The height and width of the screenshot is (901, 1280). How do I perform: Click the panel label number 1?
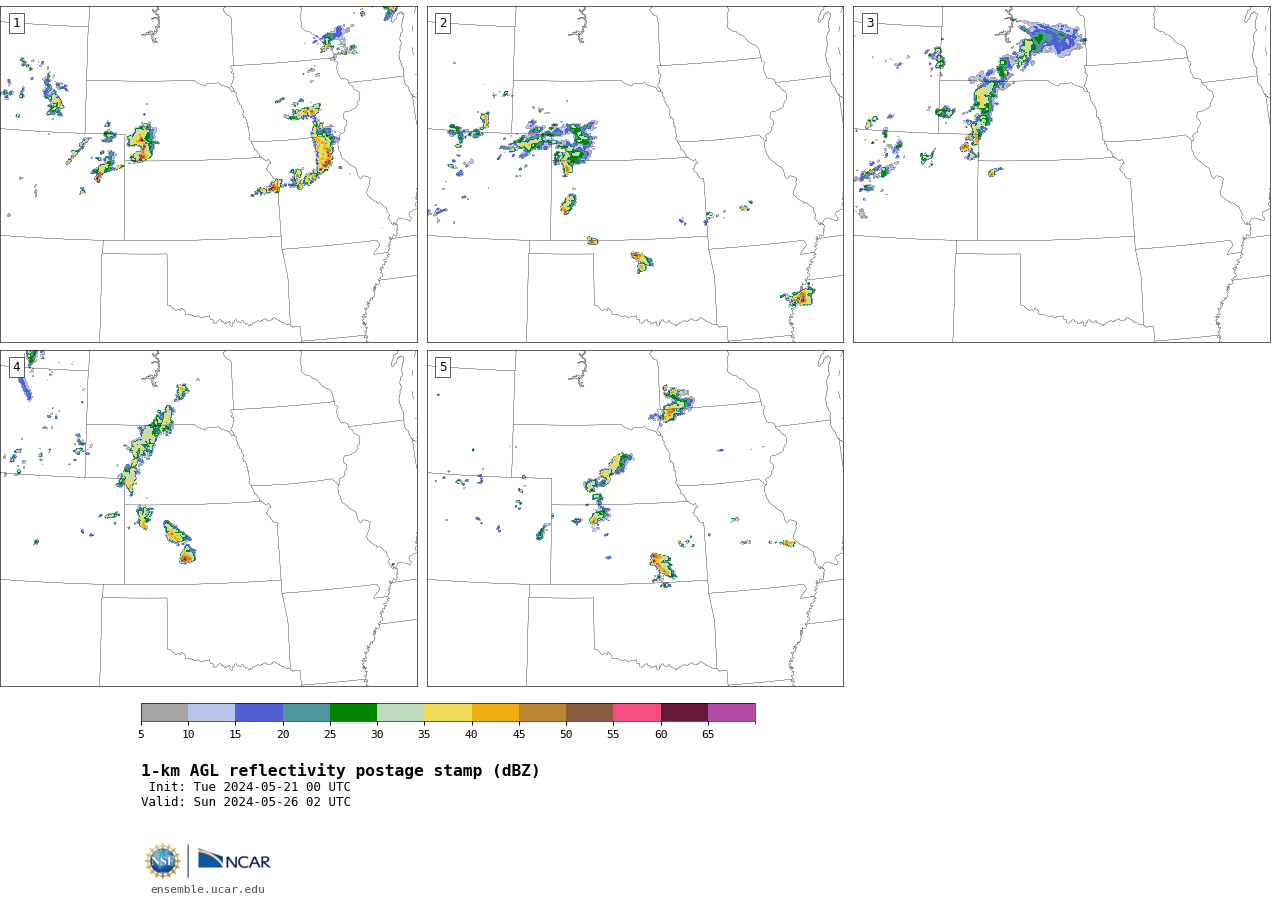[16, 23]
